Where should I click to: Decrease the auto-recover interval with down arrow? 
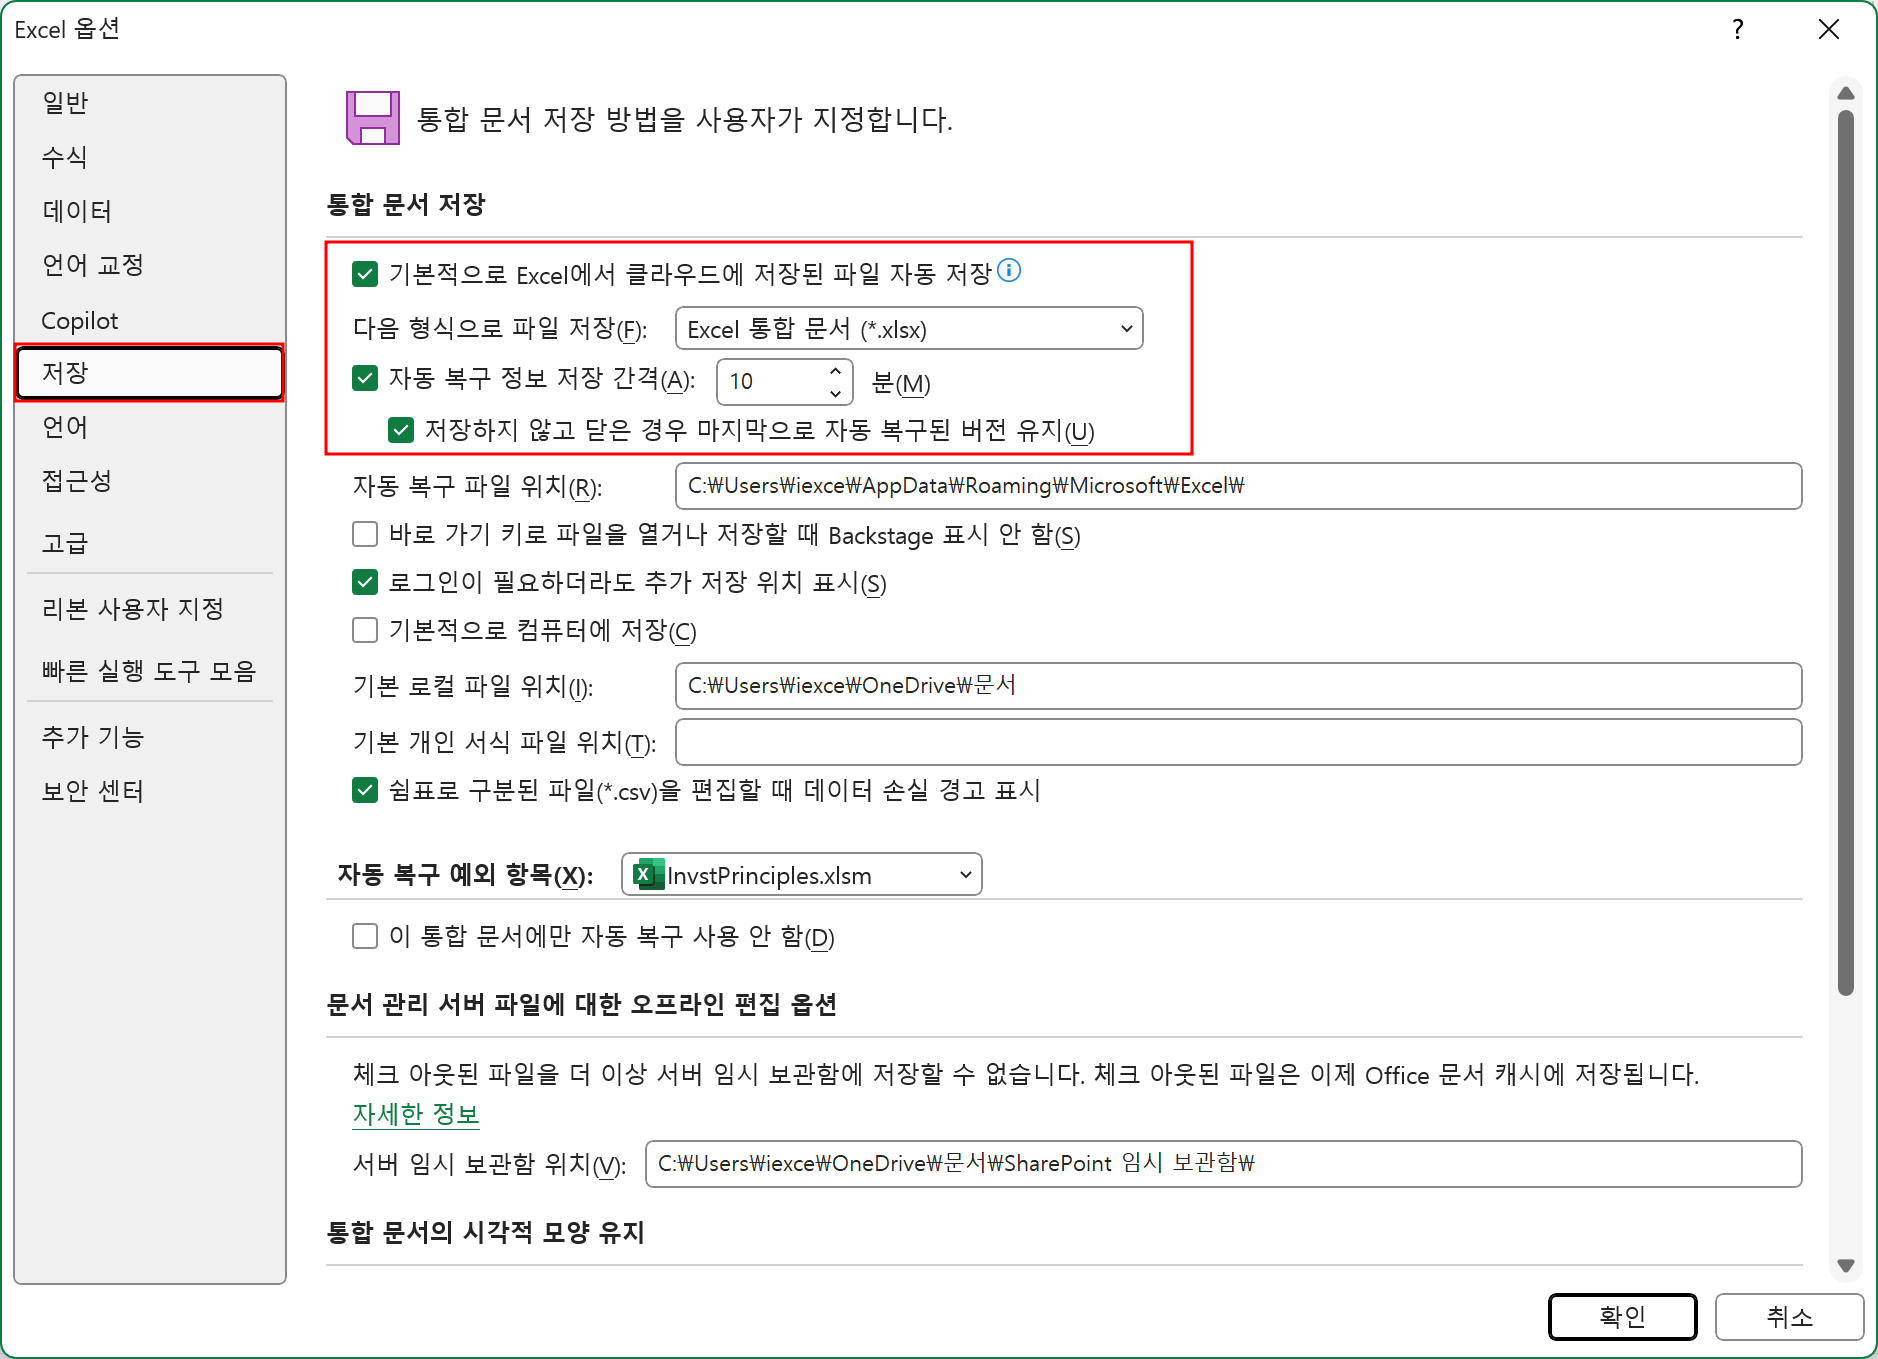click(x=835, y=393)
